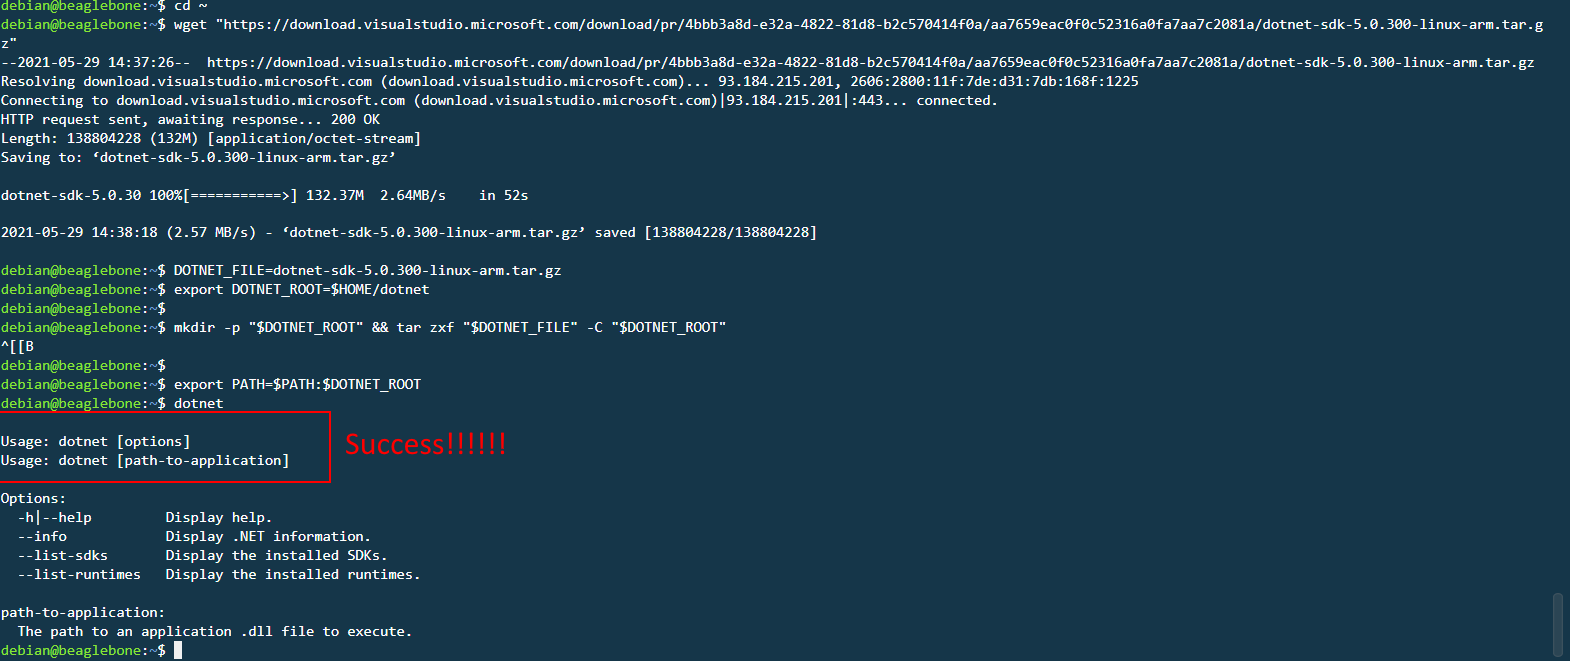Screen dimensions: 1570x661
Task: Click the URL after the 14:37:26 timestamp
Action: [870, 62]
